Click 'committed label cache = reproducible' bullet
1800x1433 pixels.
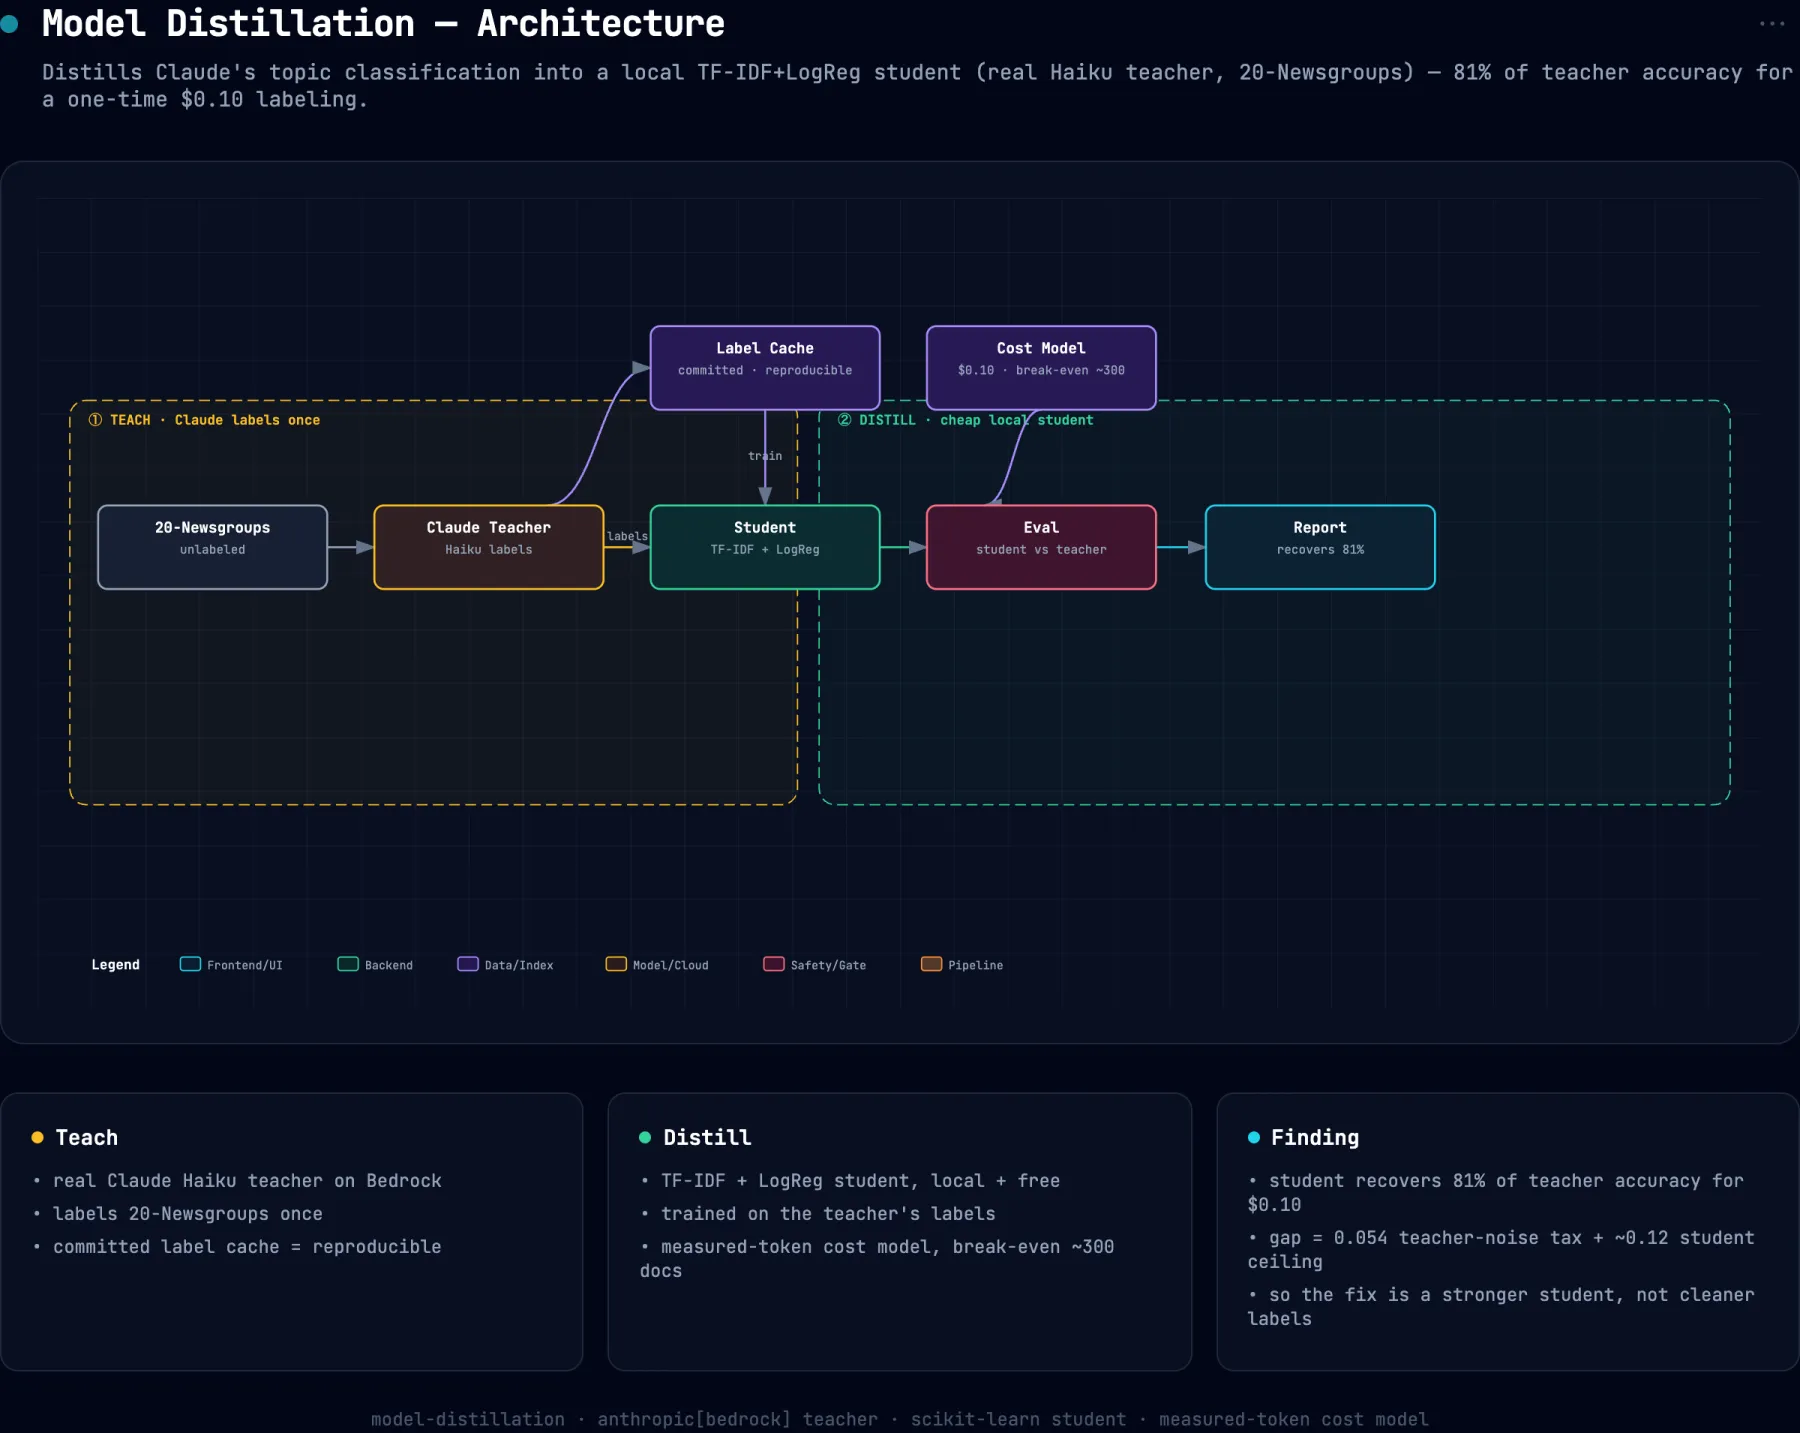click(247, 1247)
